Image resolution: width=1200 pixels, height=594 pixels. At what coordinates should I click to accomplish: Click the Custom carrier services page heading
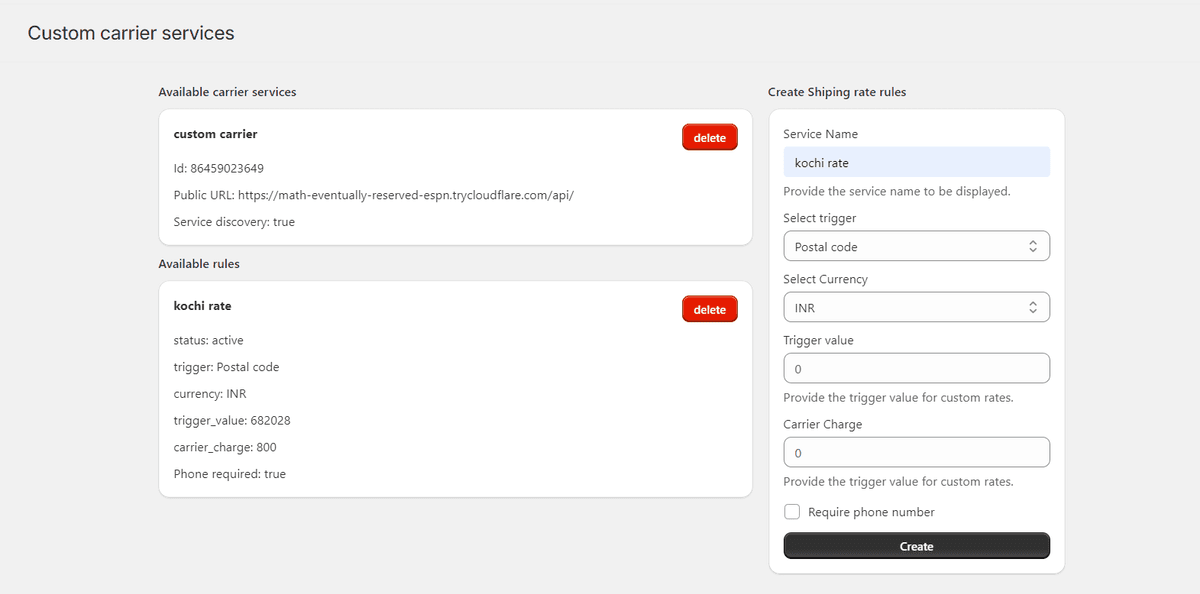coord(131,33)
